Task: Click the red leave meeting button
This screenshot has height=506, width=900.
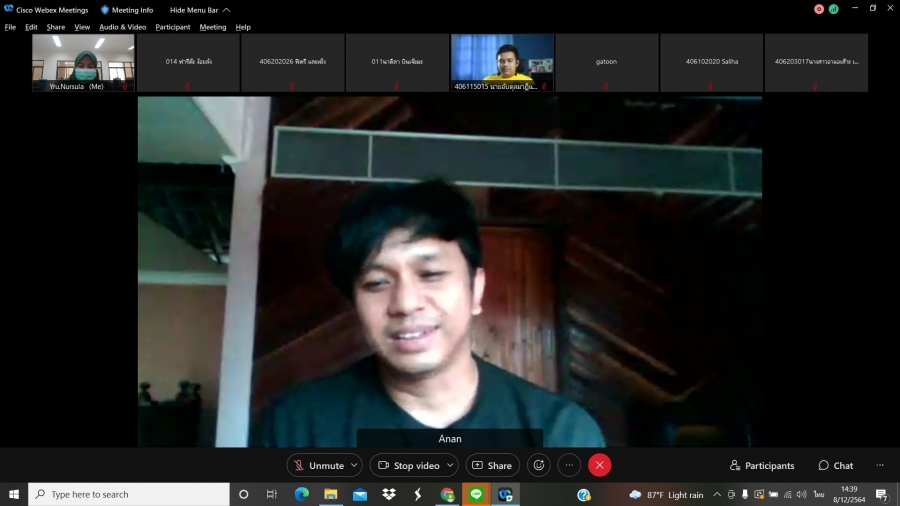Action: point(599,465)
